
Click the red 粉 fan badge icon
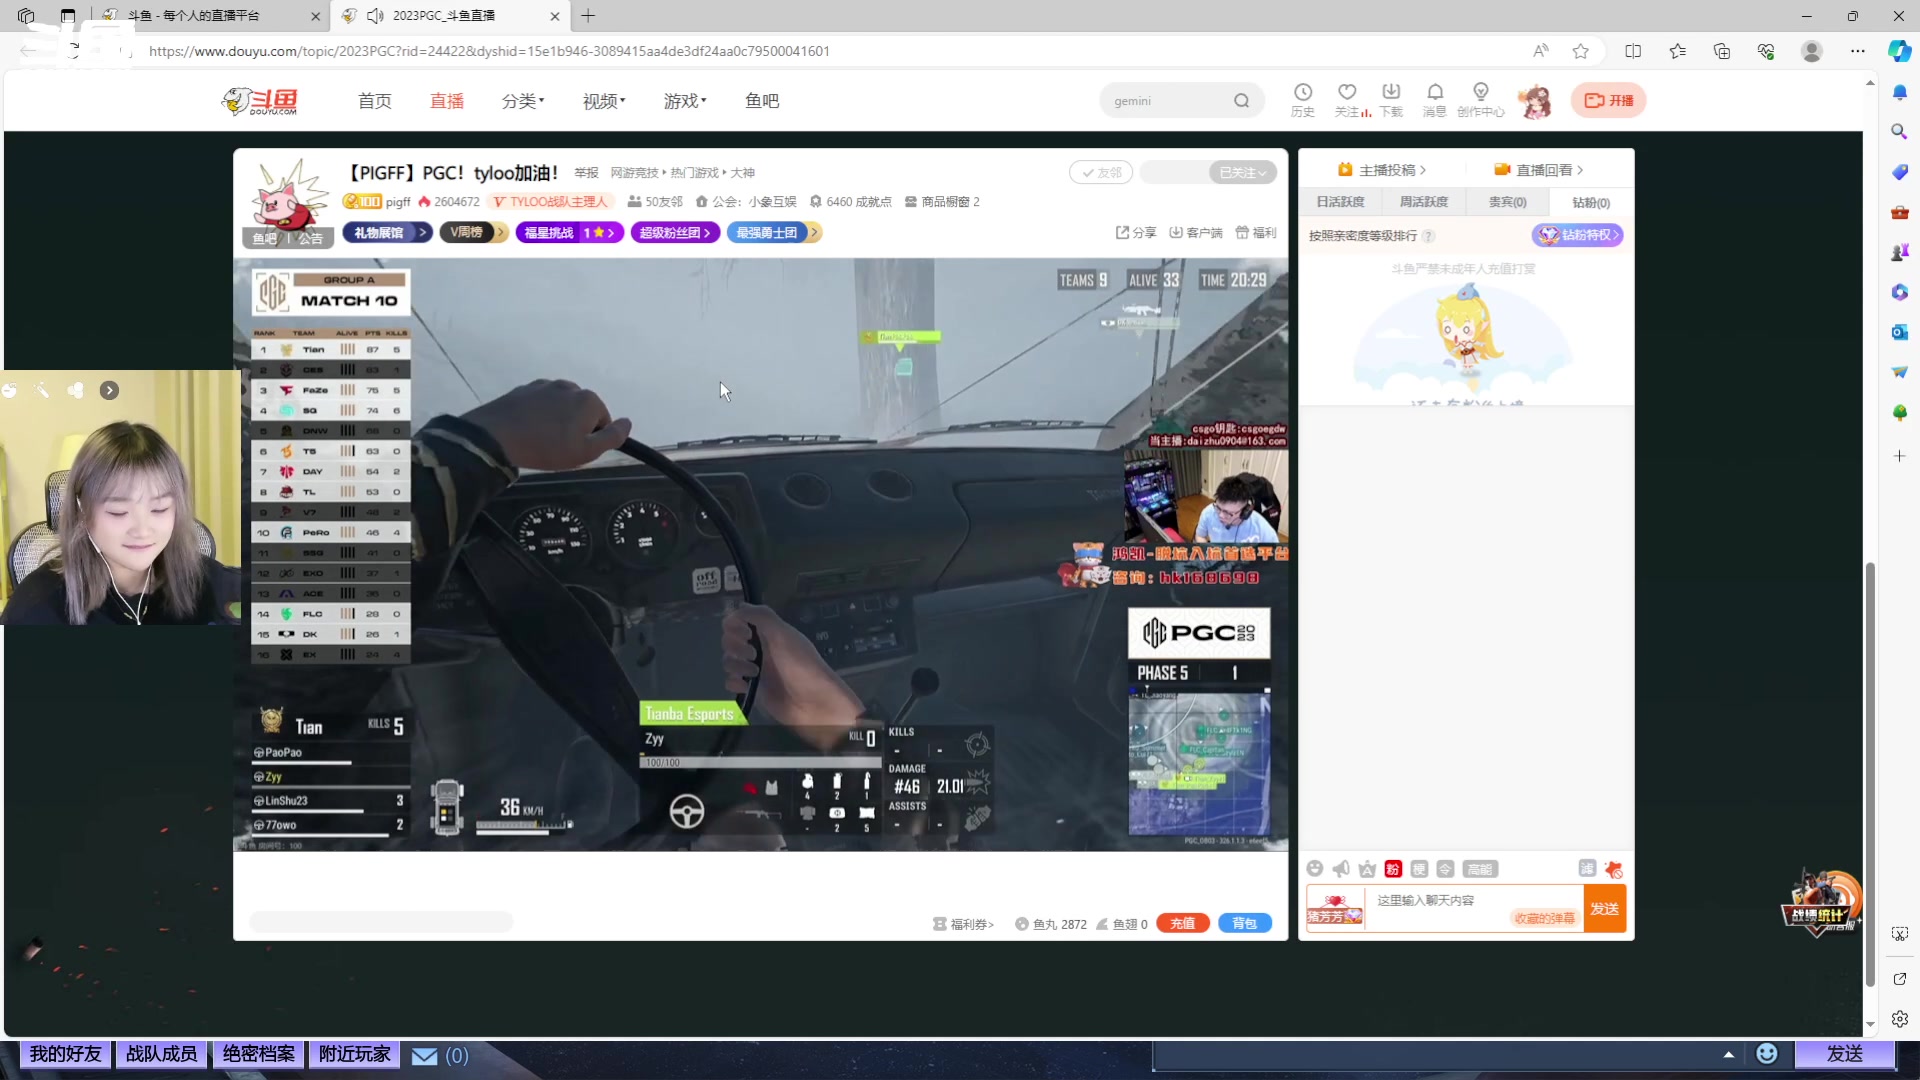pos(1393,869)
